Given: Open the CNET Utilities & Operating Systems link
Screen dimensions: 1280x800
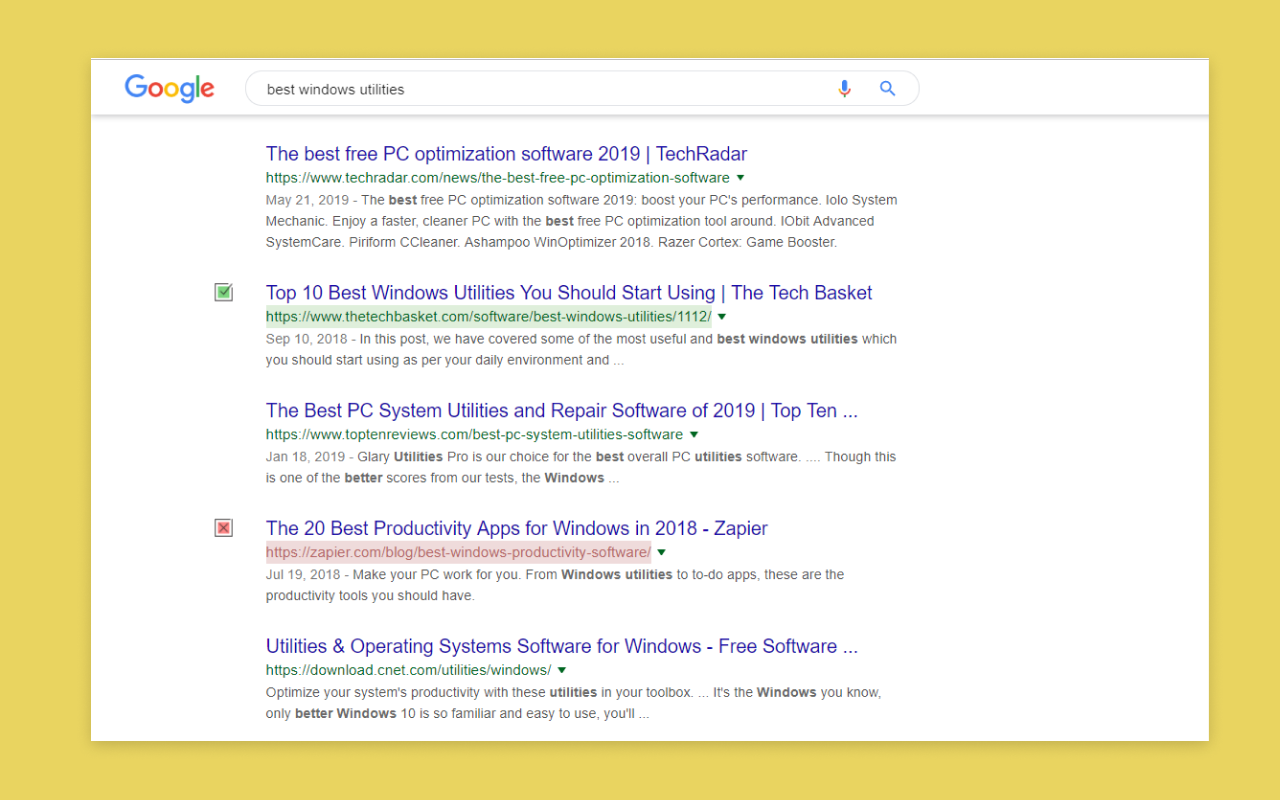Looking at the screenshot, I should pyautogui.click(x=561, y=646).
